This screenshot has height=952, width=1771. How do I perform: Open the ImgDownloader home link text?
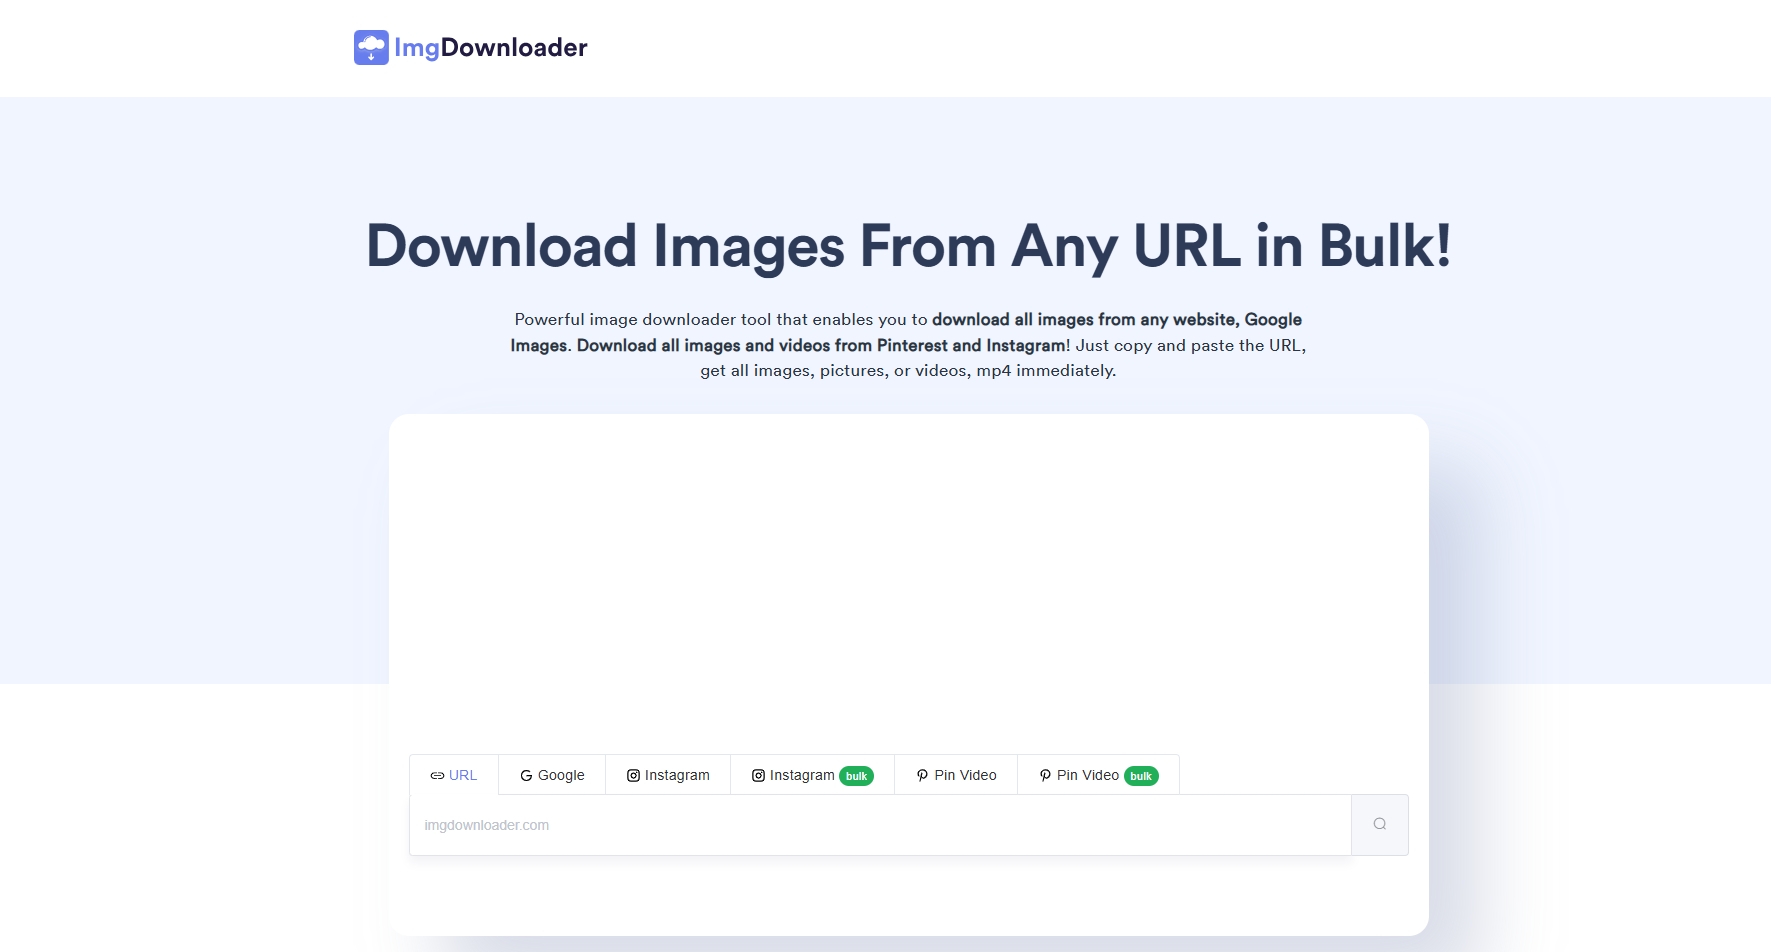491,47
